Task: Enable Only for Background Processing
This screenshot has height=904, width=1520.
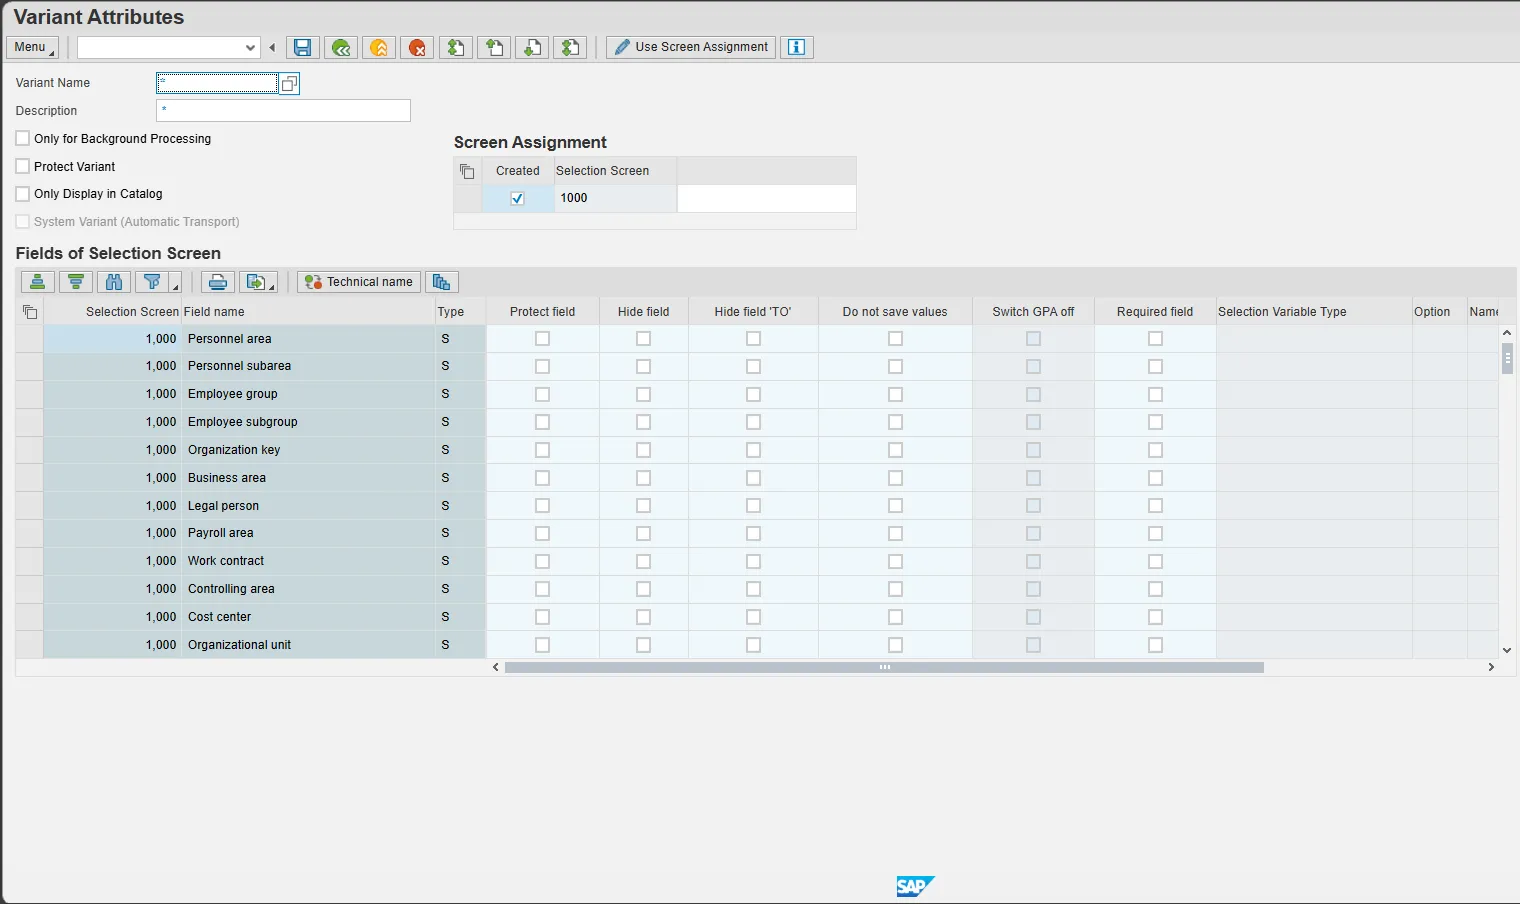Action: point(23,138)
